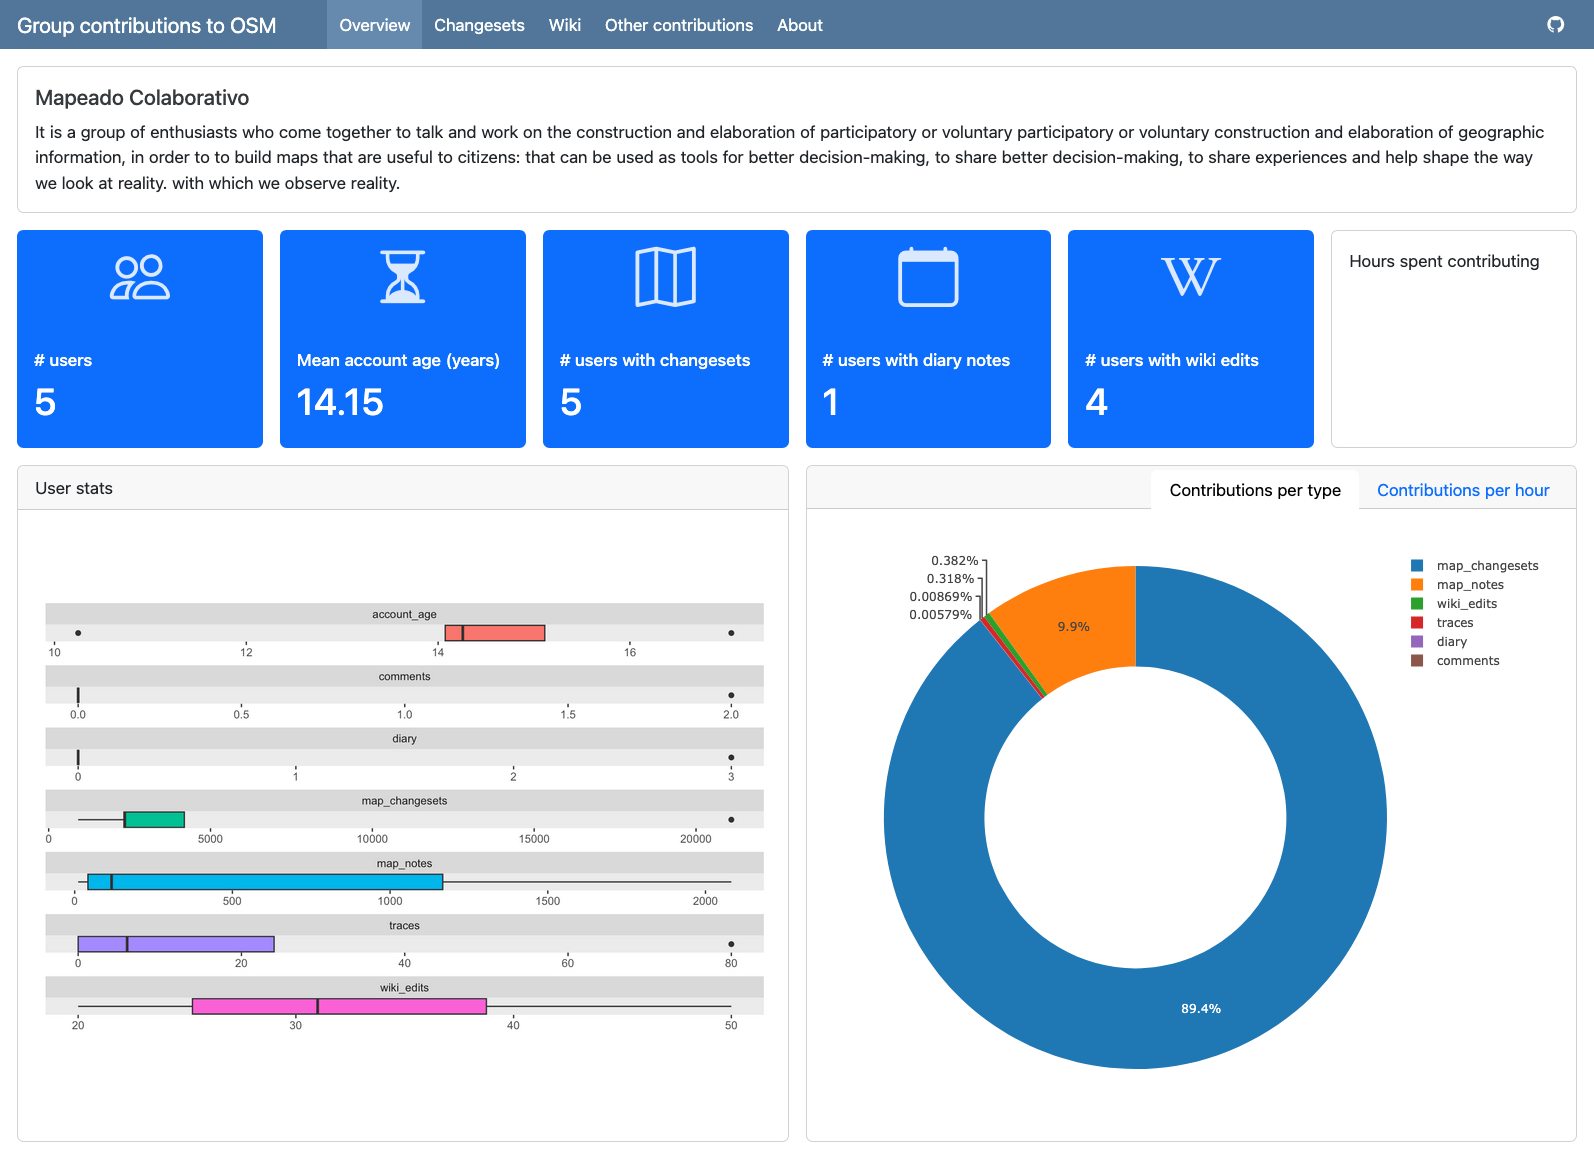The image size is (1594, 1159).
Task: Click the Hours spent contributing heading
Action: pyautogui.click(x=1444, y=261)
